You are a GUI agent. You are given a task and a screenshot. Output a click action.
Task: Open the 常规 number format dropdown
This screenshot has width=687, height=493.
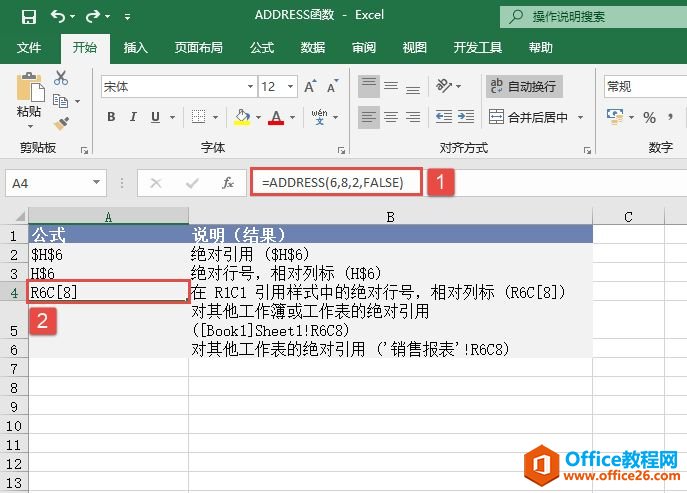tap(645, 86)
